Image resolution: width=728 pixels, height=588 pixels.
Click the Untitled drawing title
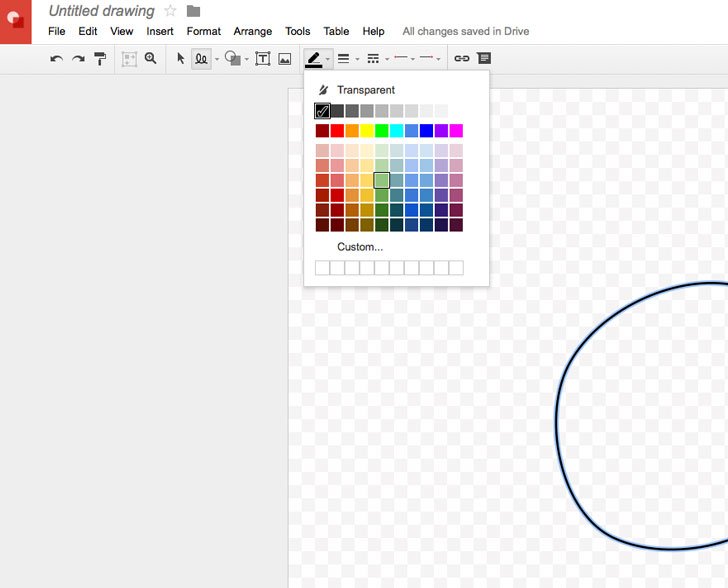click(102, 11)
